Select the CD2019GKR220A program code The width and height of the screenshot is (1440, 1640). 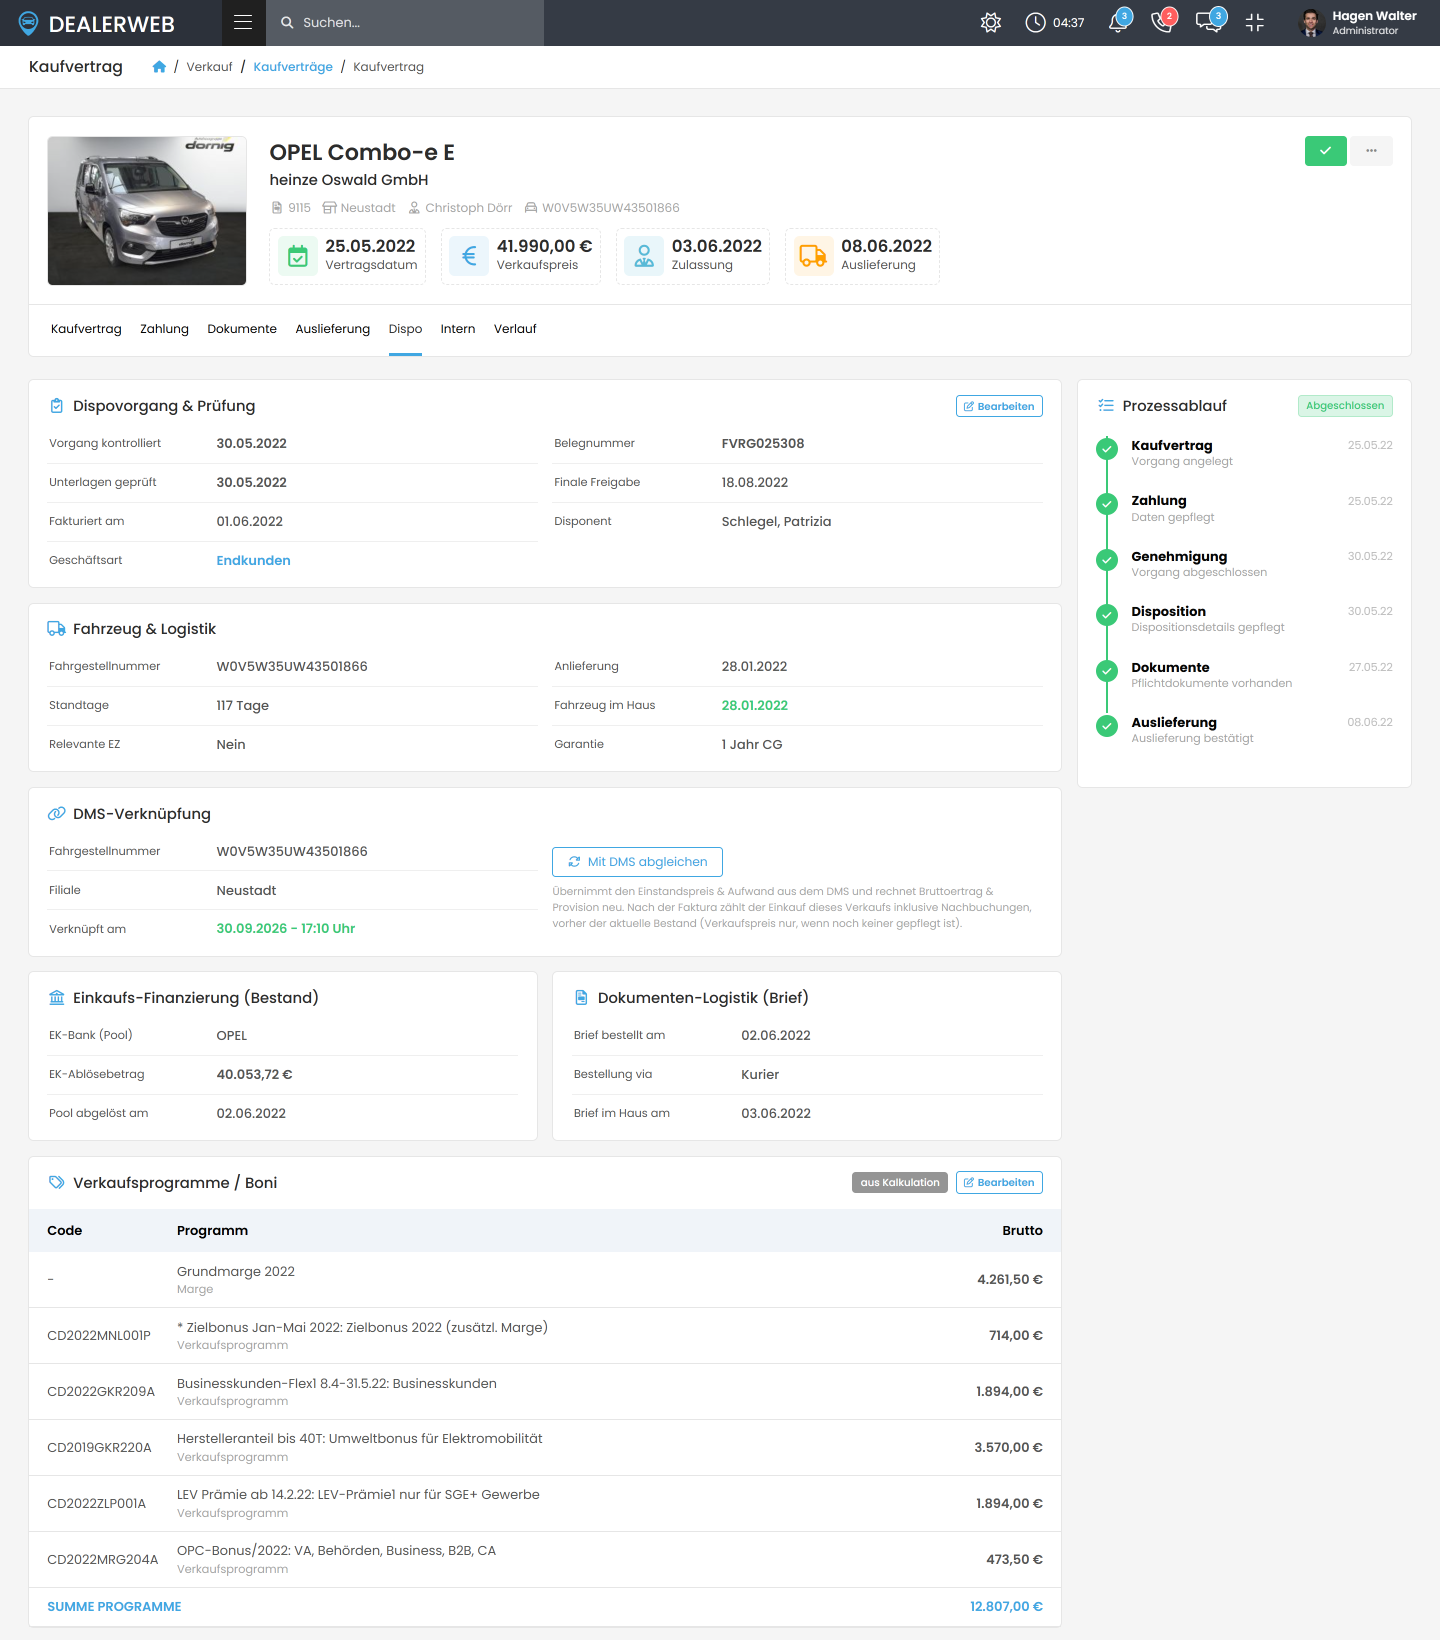pos(99,1448)
